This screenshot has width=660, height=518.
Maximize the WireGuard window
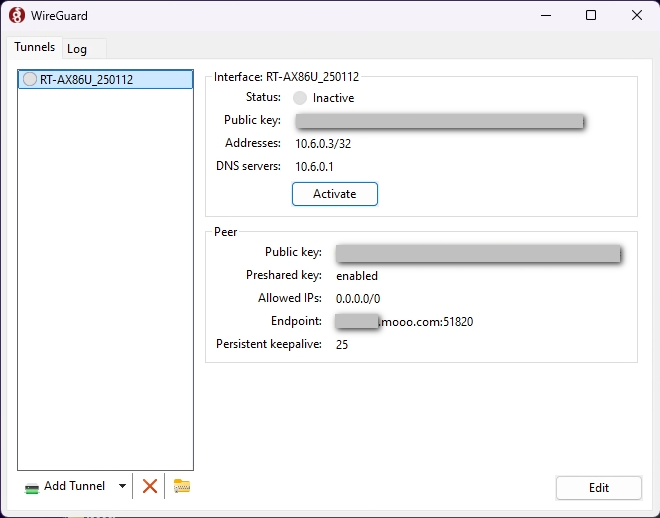point(591,15)
